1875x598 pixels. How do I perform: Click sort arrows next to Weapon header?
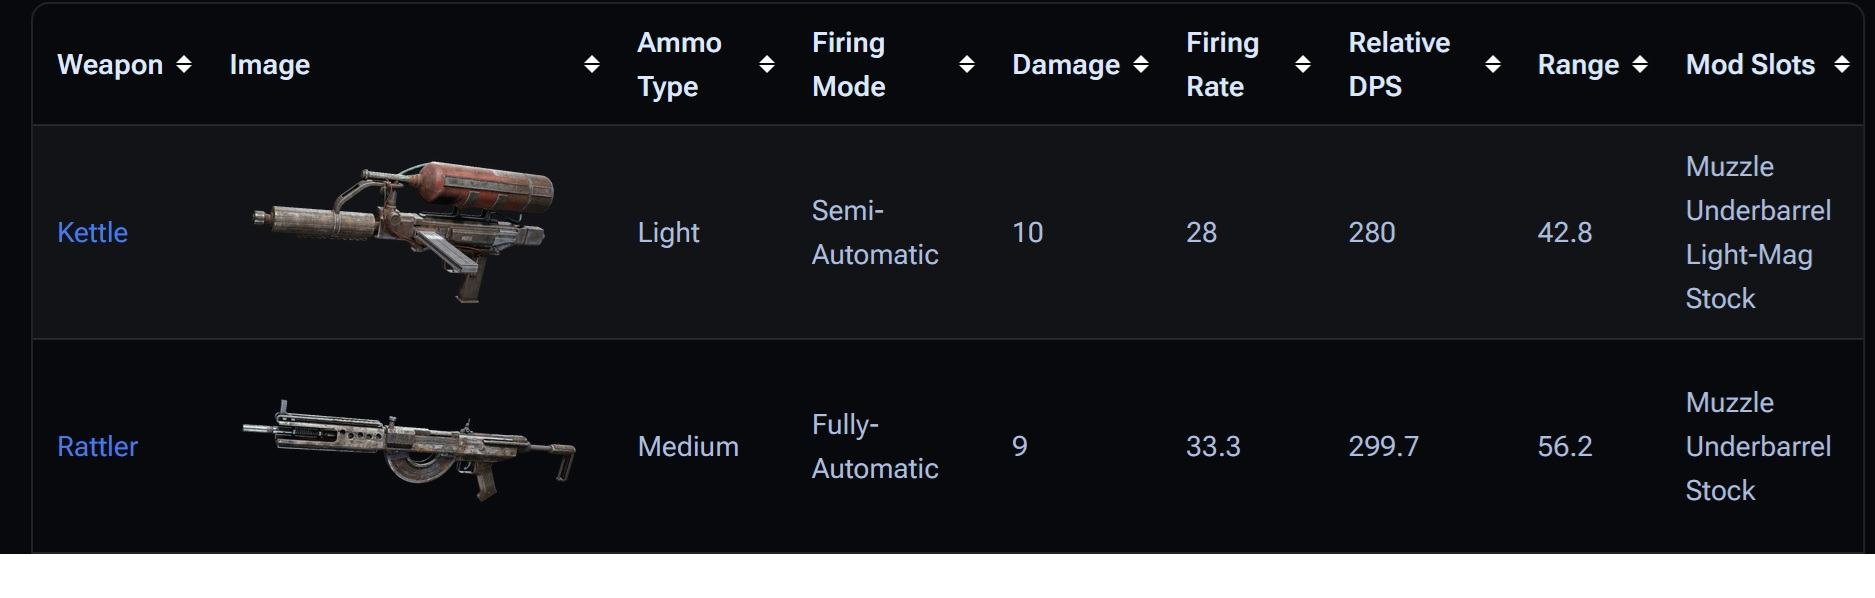(x=184, y=64)
